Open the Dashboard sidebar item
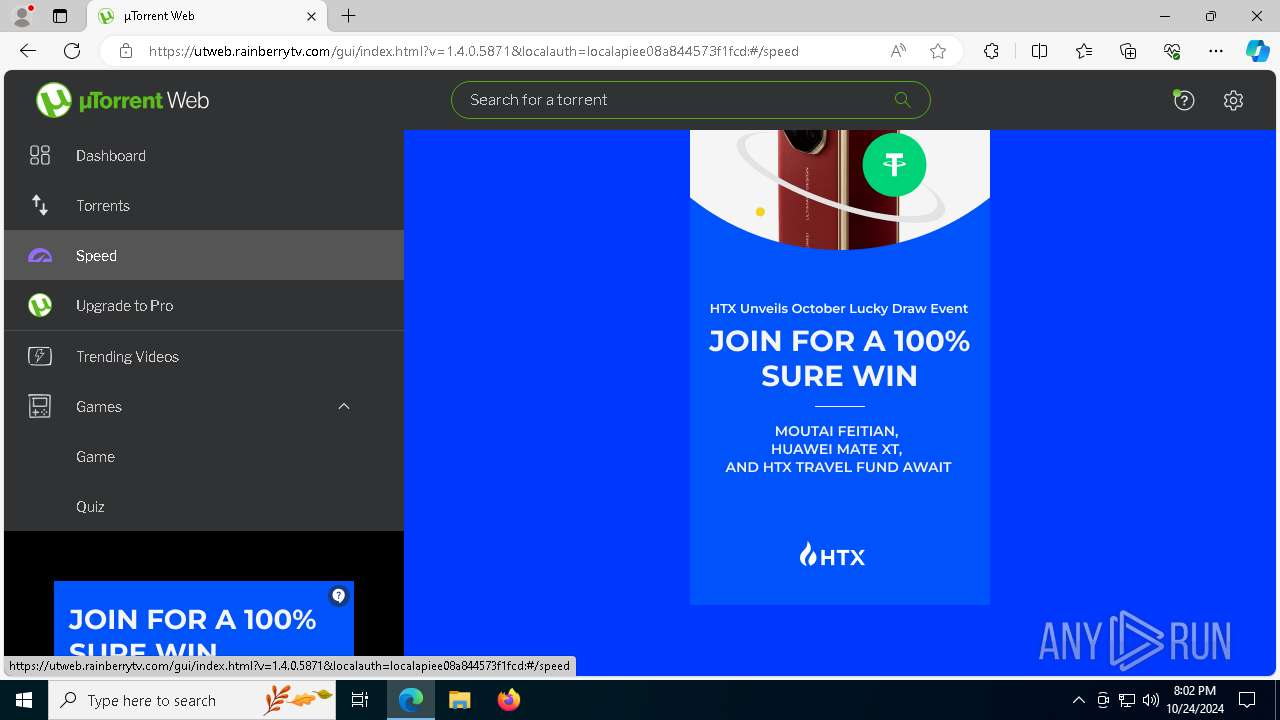 tap(204, 155)
